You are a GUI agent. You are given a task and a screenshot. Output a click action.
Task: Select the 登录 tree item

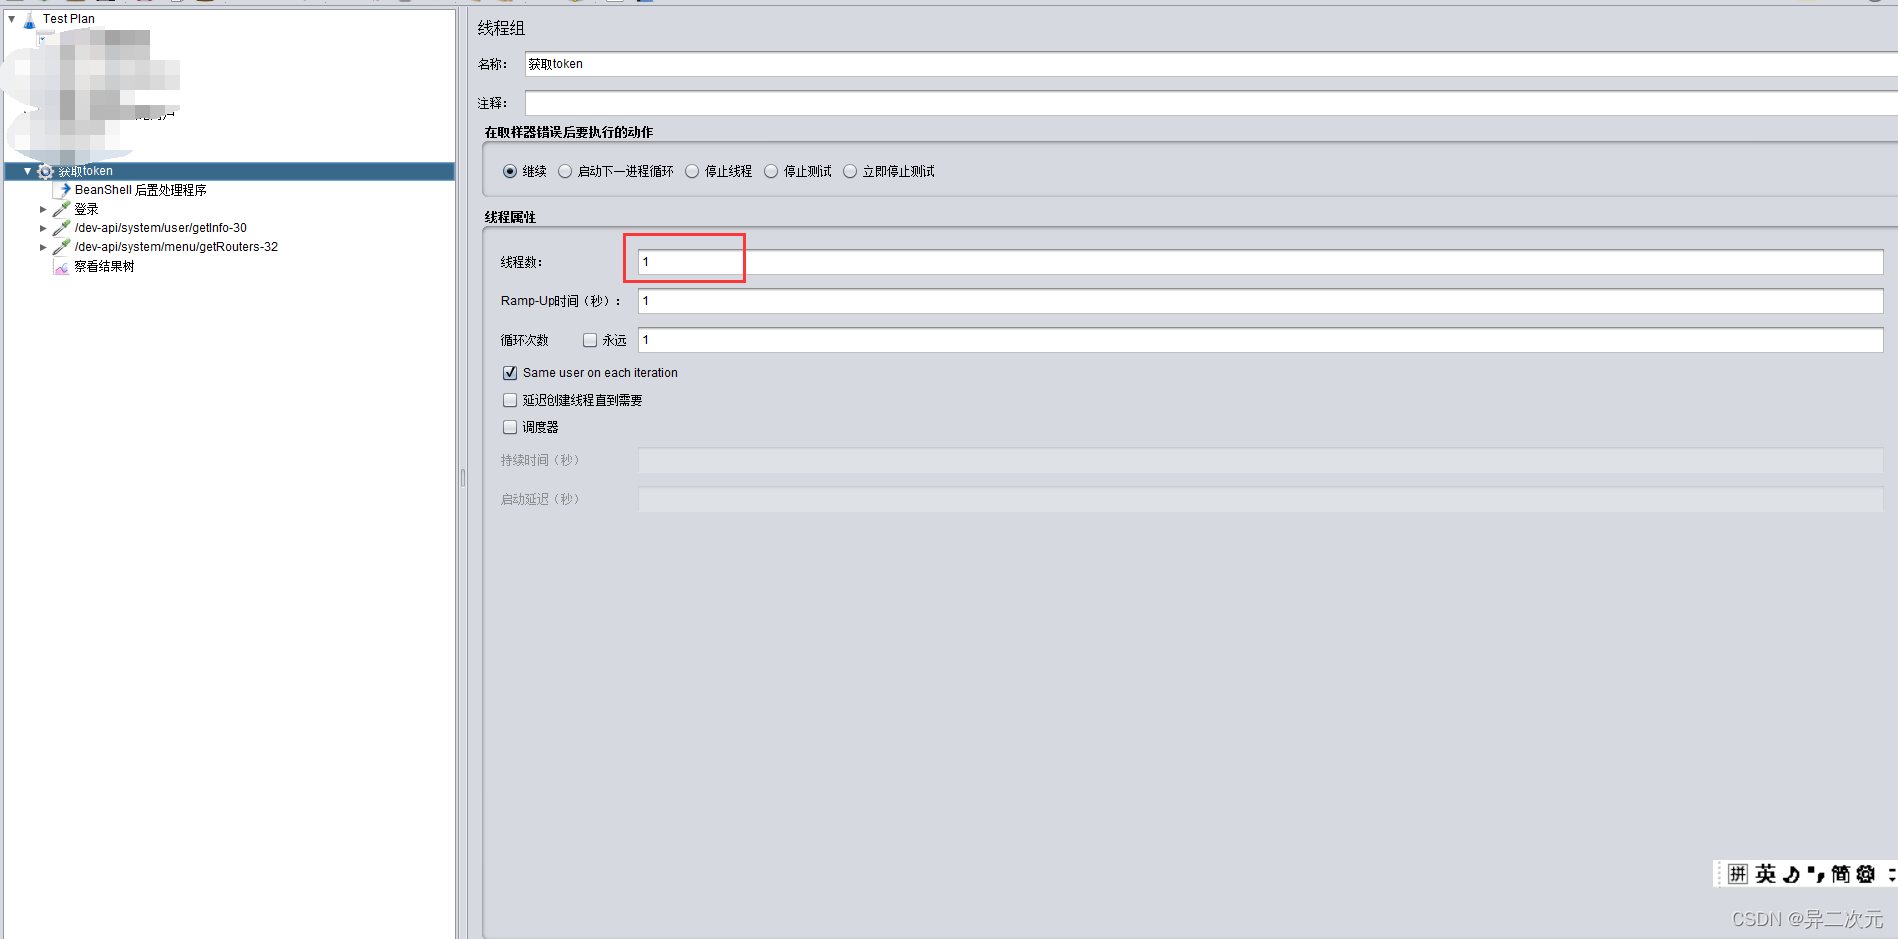point(86,209)
